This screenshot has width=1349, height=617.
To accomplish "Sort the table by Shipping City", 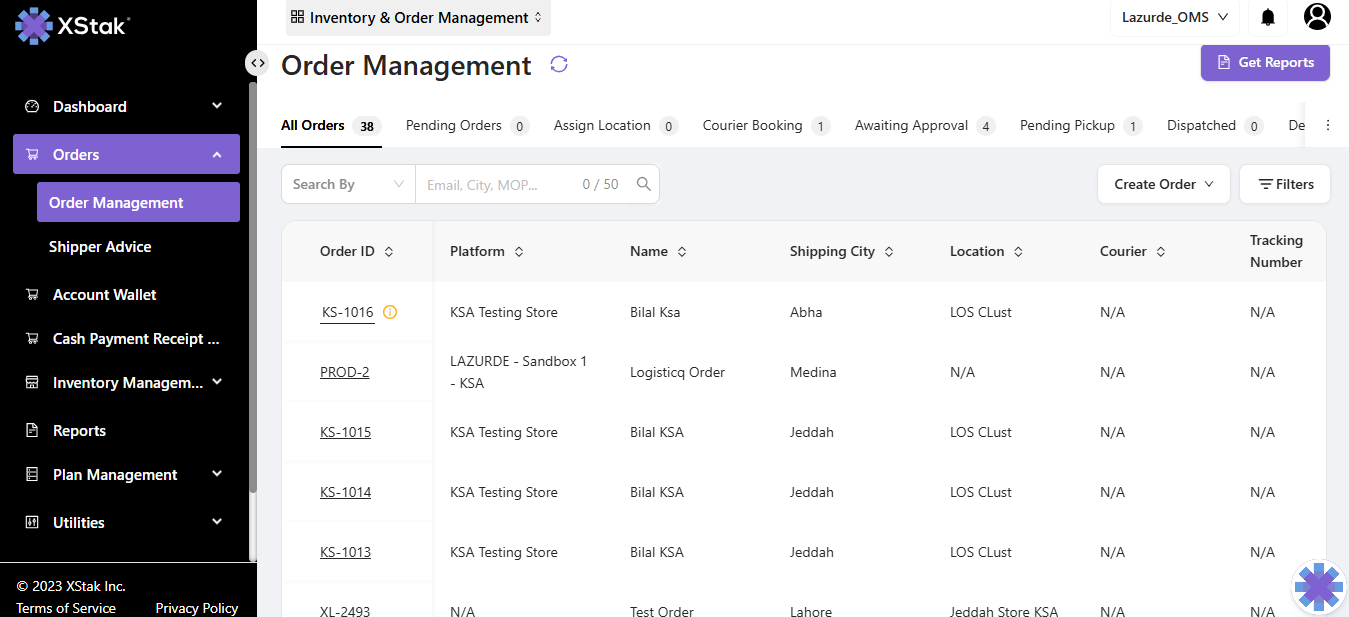I will click(x=889, y=252).
